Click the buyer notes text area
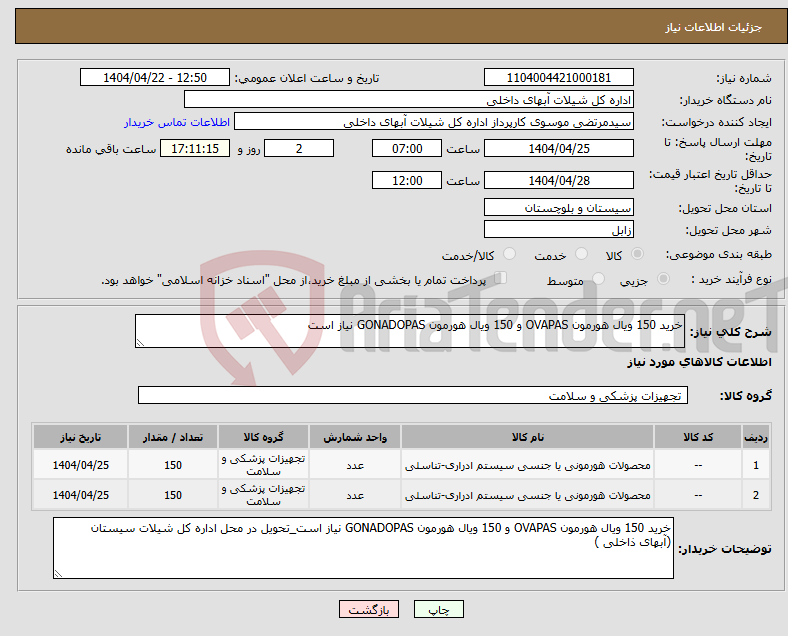This screenshot has height=636, width=788. [x=363, y=548]
